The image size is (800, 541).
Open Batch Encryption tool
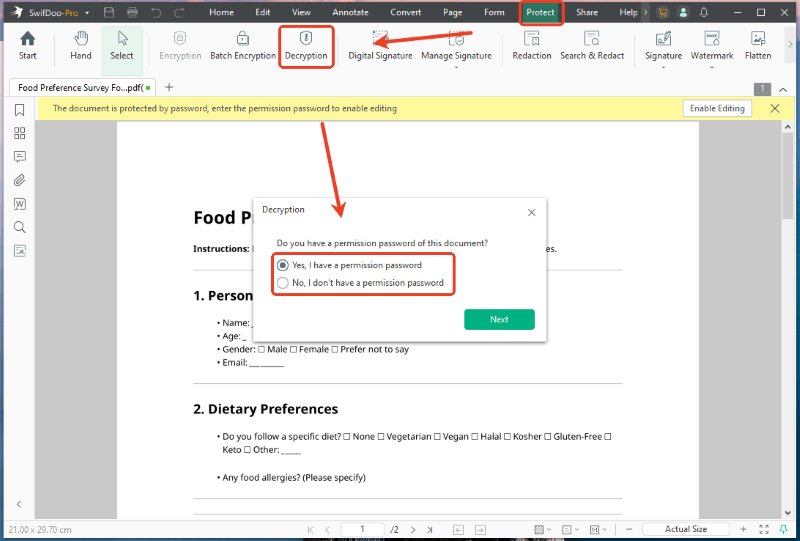click(243, 46)
